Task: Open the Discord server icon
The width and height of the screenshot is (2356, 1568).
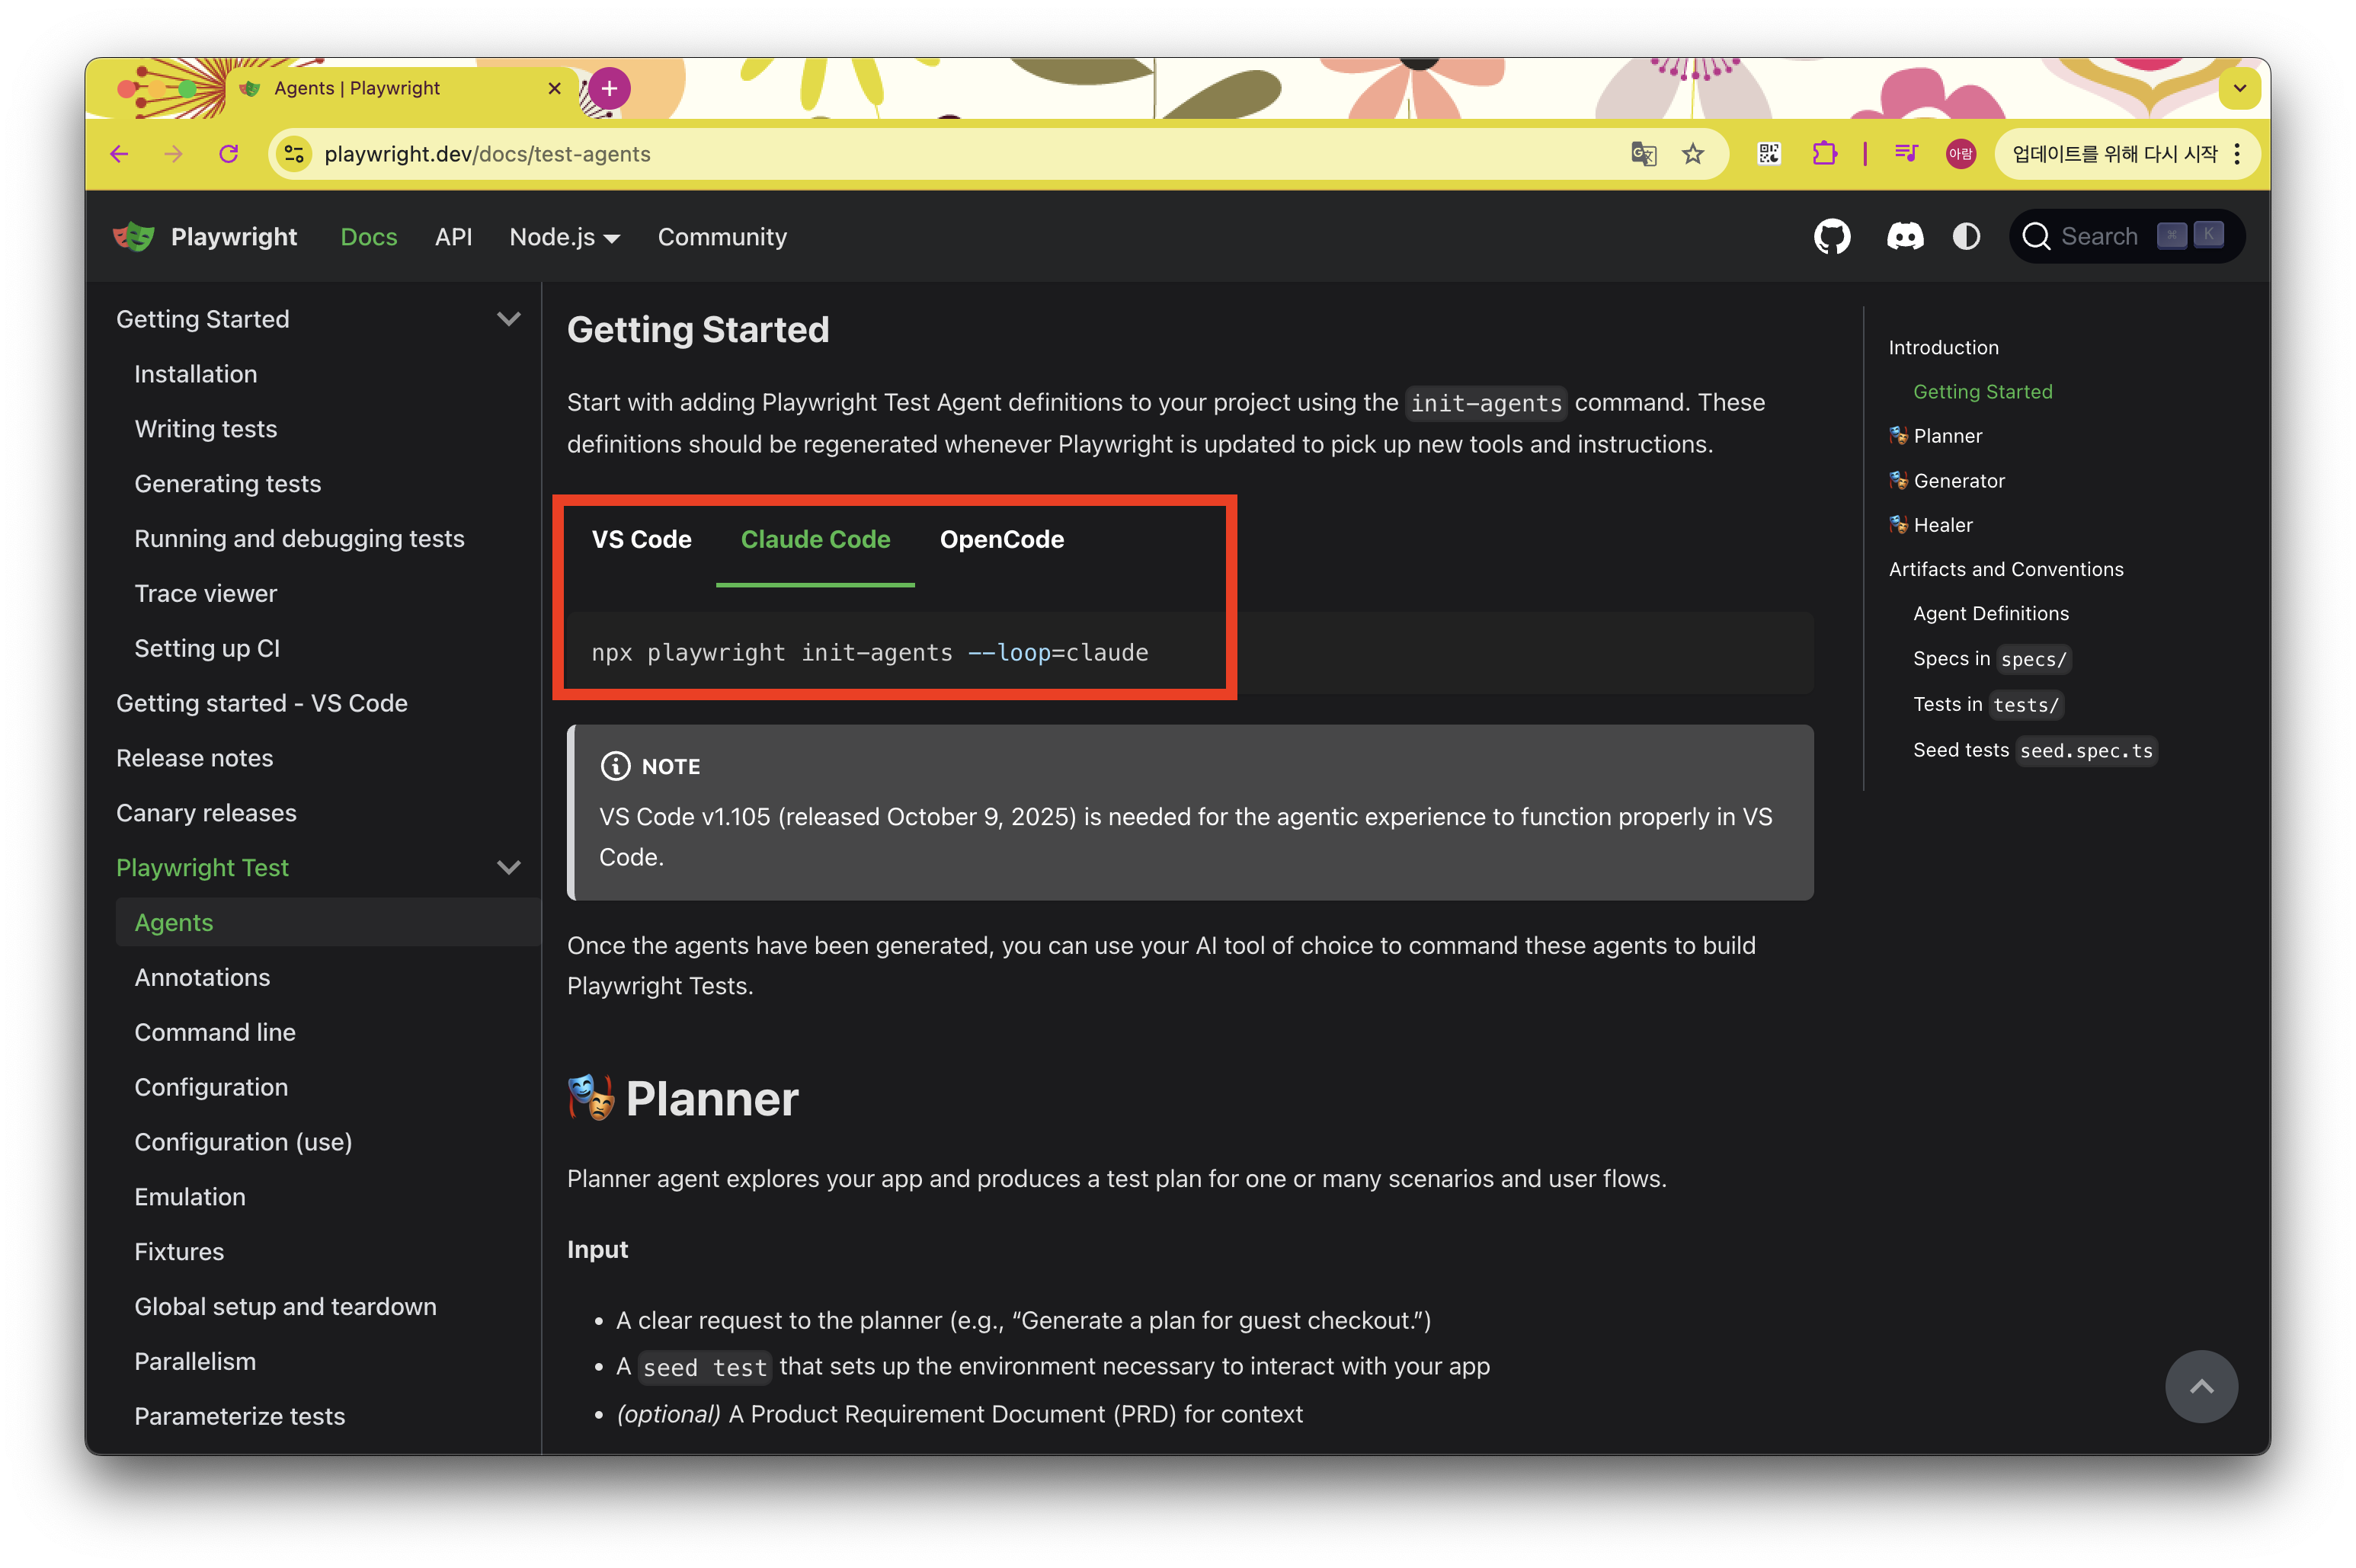Action: coord(1904,237)
